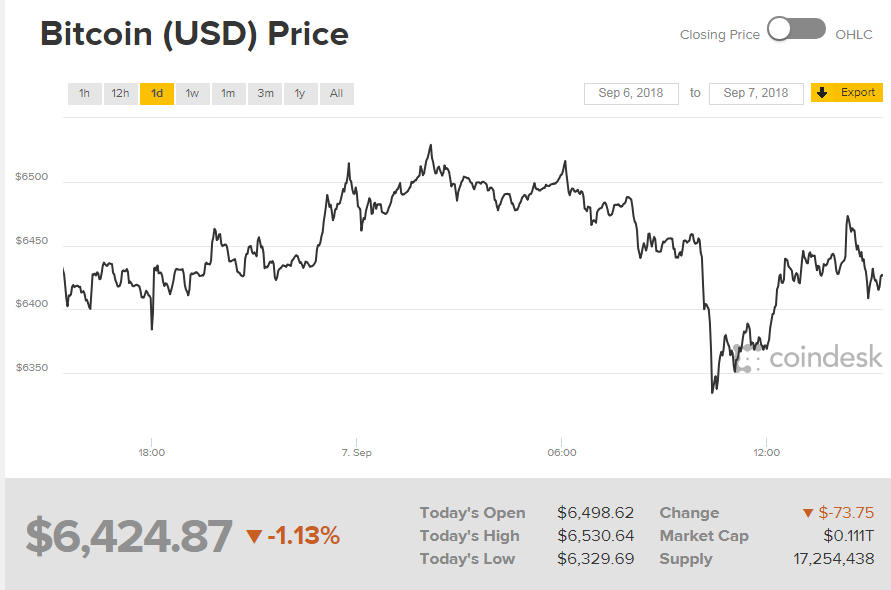Click the OHLC label
The image size is (891, 590).
(854, 35)
